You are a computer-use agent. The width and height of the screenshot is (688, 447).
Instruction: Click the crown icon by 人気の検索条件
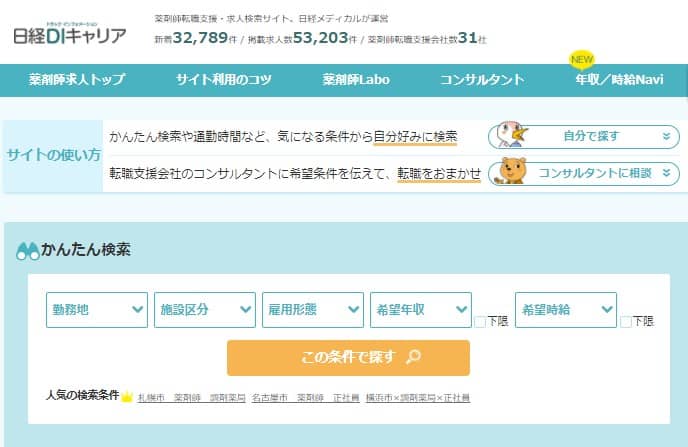(x=127, y=397)
